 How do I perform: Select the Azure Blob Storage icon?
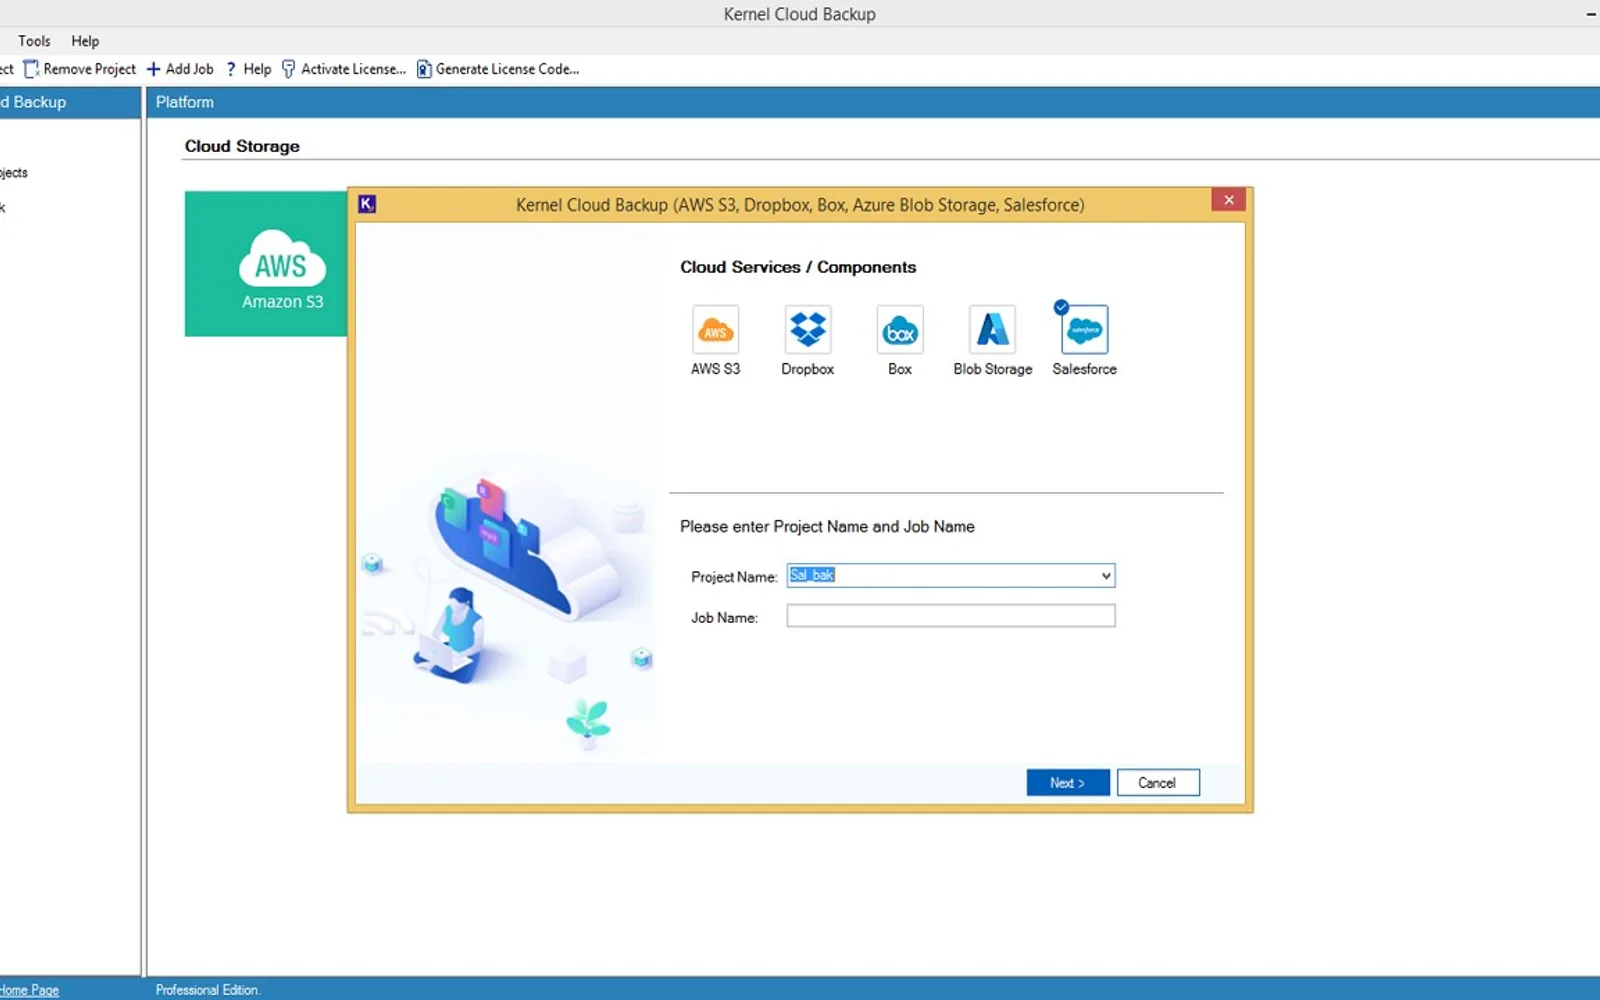pos(992,330)
